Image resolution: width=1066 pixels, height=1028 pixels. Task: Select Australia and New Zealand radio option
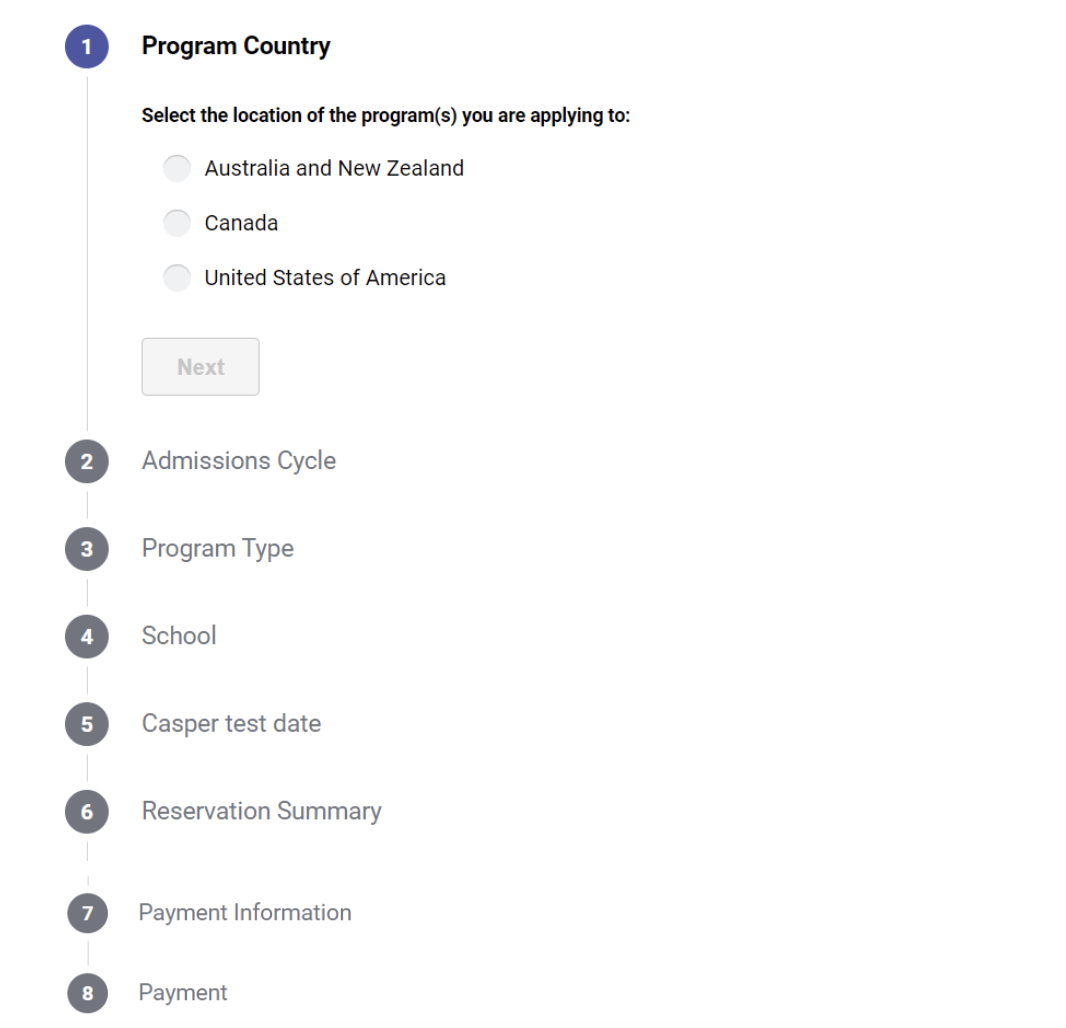tap(177, 168)
